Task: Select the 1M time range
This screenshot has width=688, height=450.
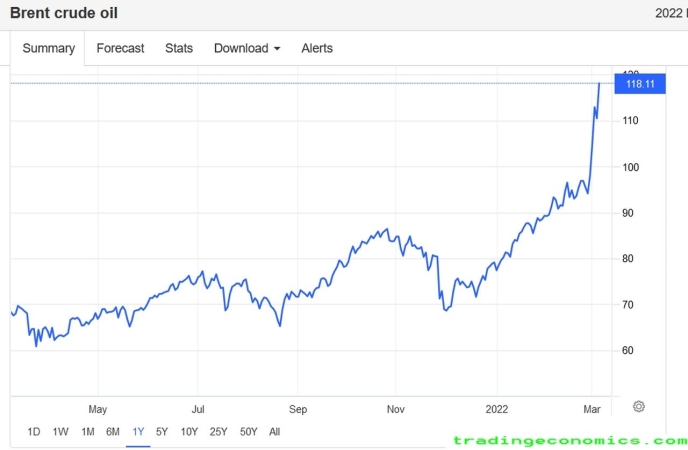Action: (87, 432)
